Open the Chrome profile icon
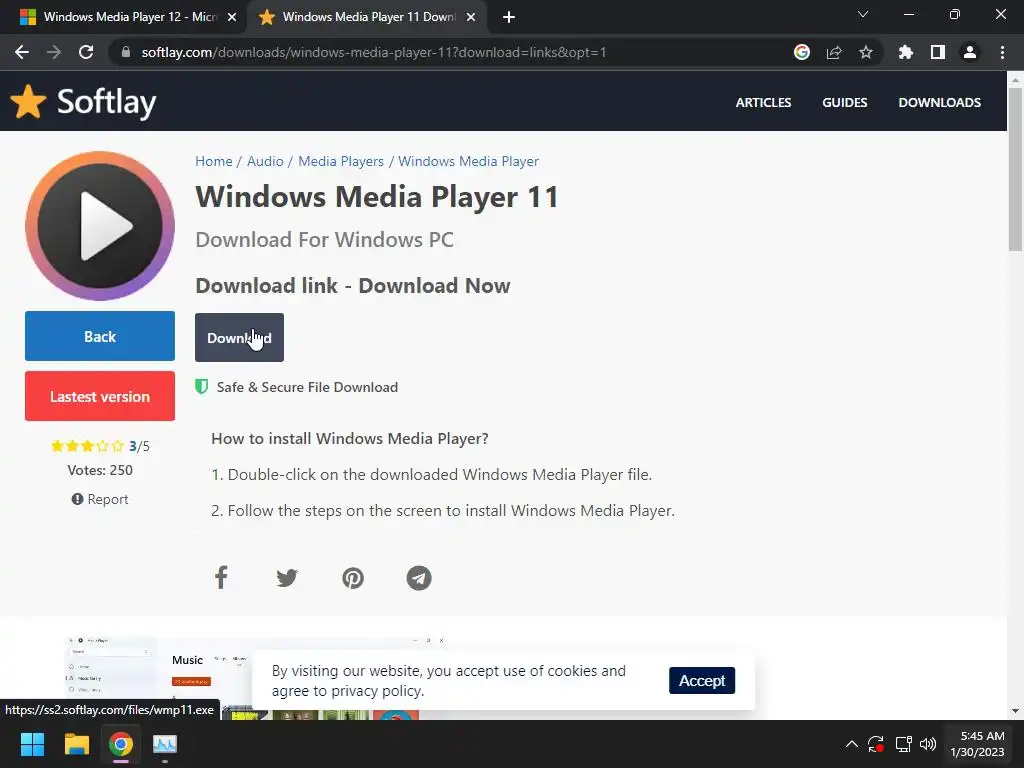The image size is (1024, 768). click(970, 52)
